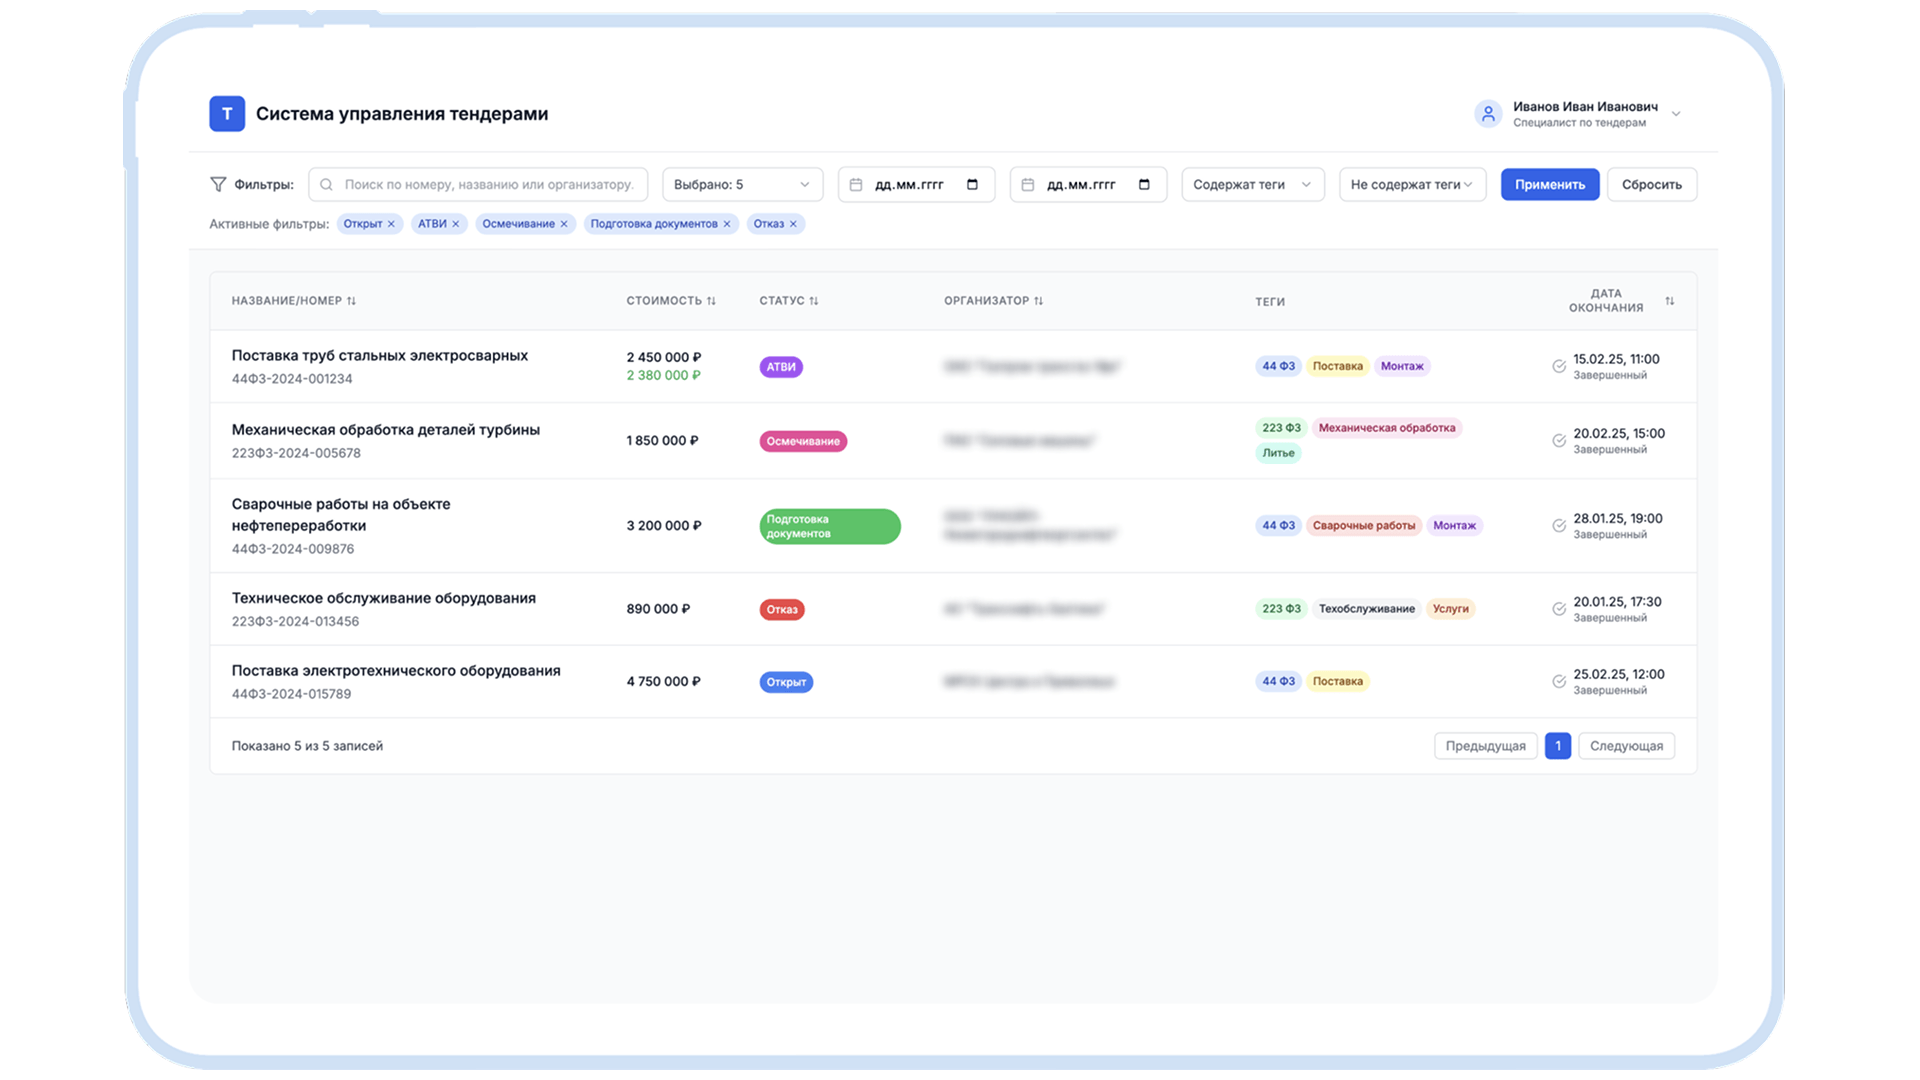Viewport: 1920px width, 1080px height.
Task: Sort by Статус column arrows
Action: coord(814,301)
